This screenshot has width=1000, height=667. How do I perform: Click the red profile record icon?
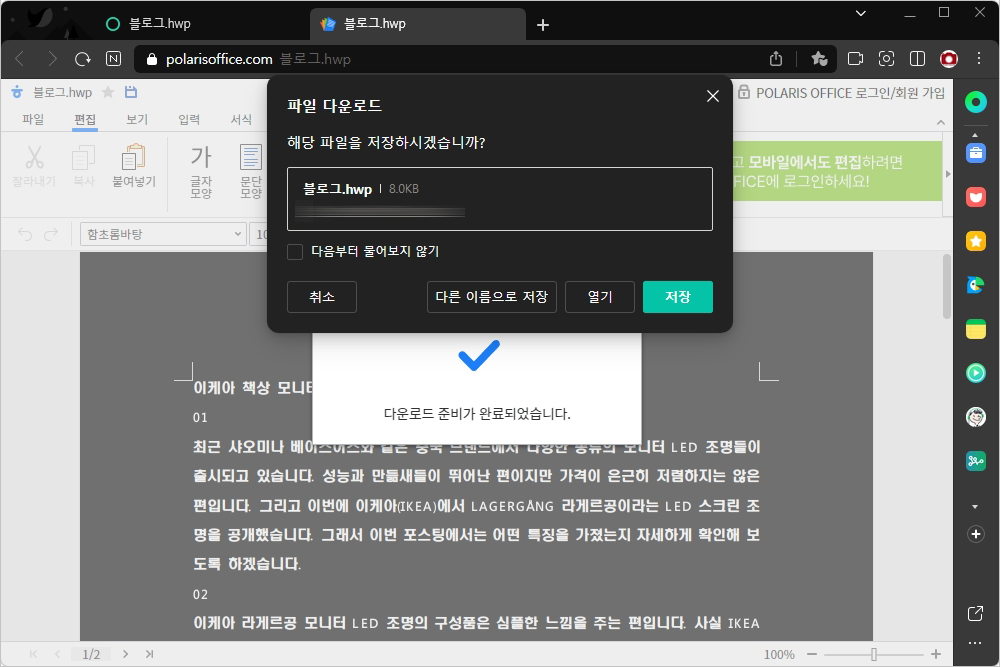pos(949,59)
